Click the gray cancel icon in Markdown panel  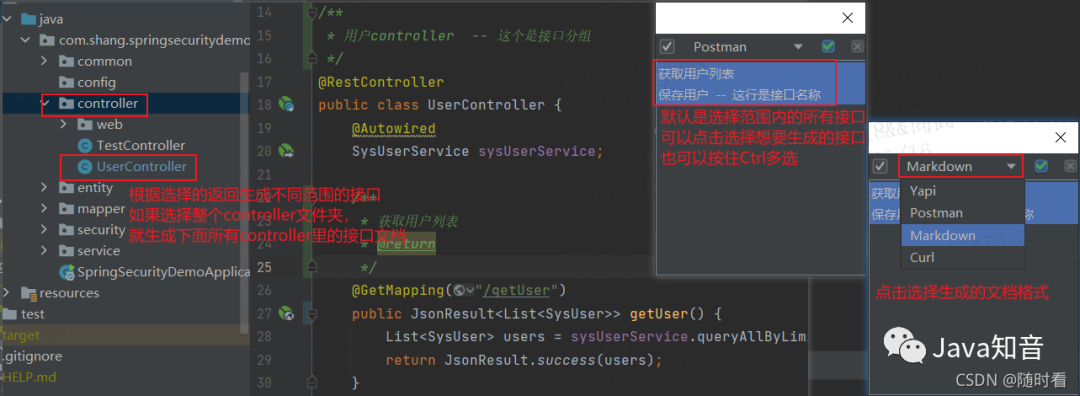point(1070,166)
